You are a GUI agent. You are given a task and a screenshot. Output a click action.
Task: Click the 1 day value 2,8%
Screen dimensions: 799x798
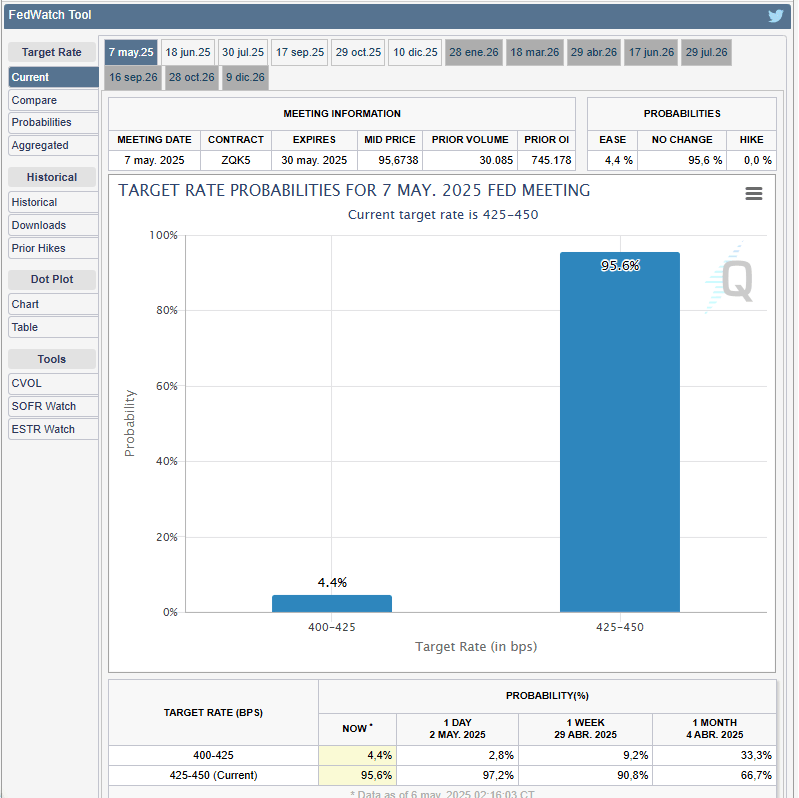click(458, 755)
